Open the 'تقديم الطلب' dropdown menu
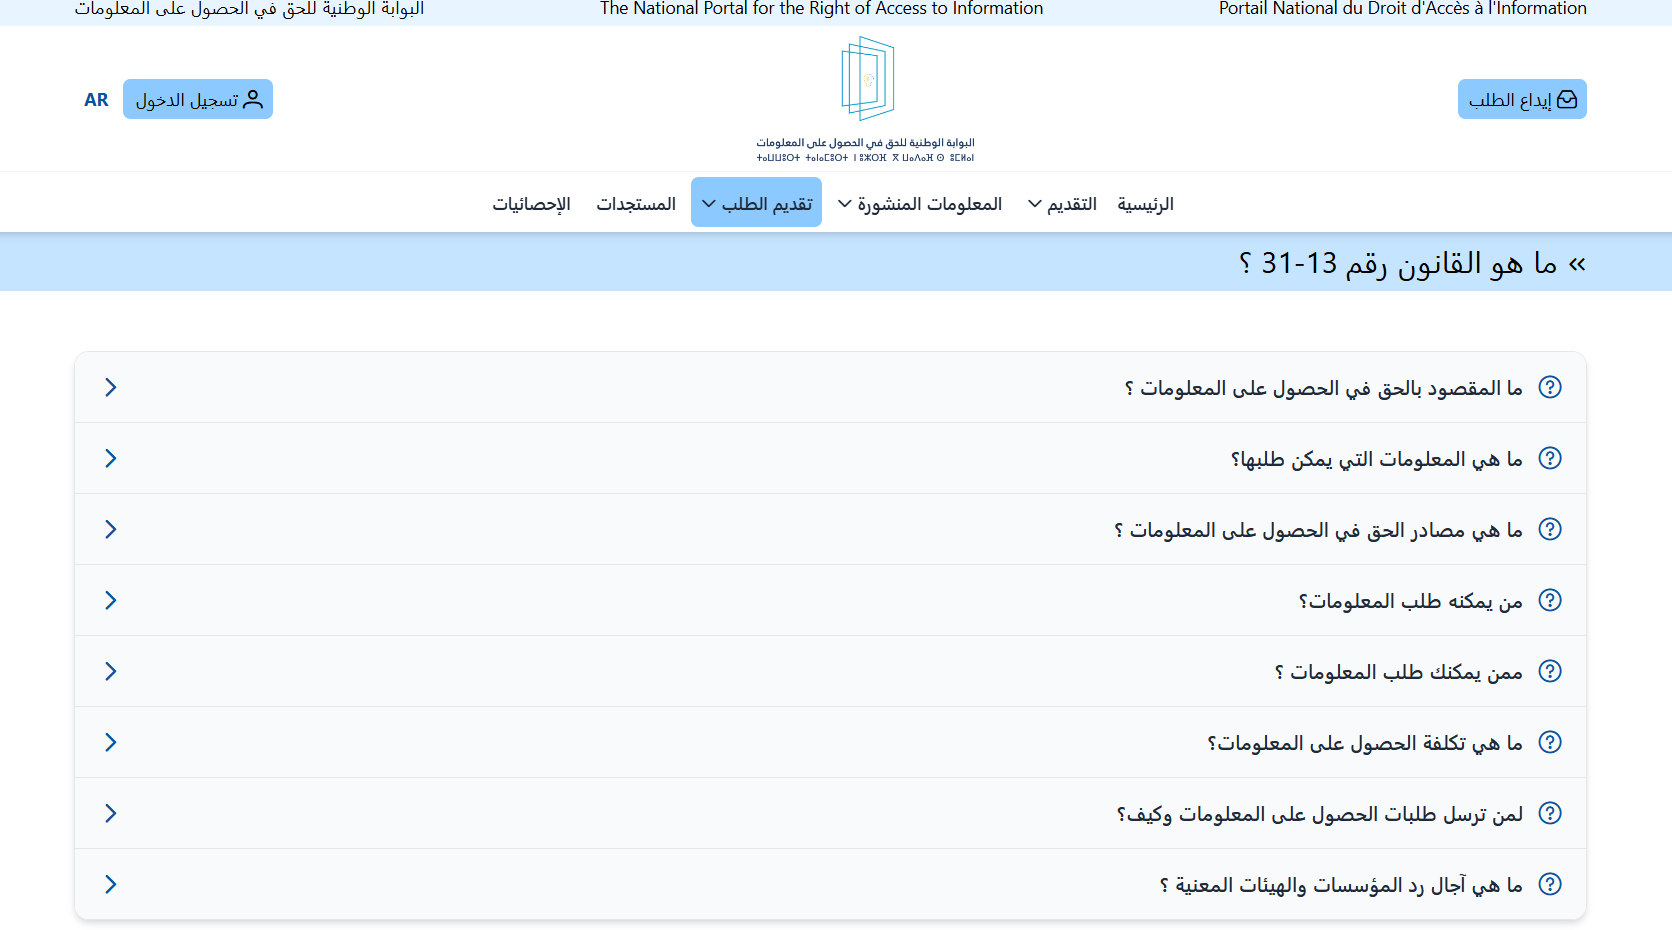 pos(756,203)
